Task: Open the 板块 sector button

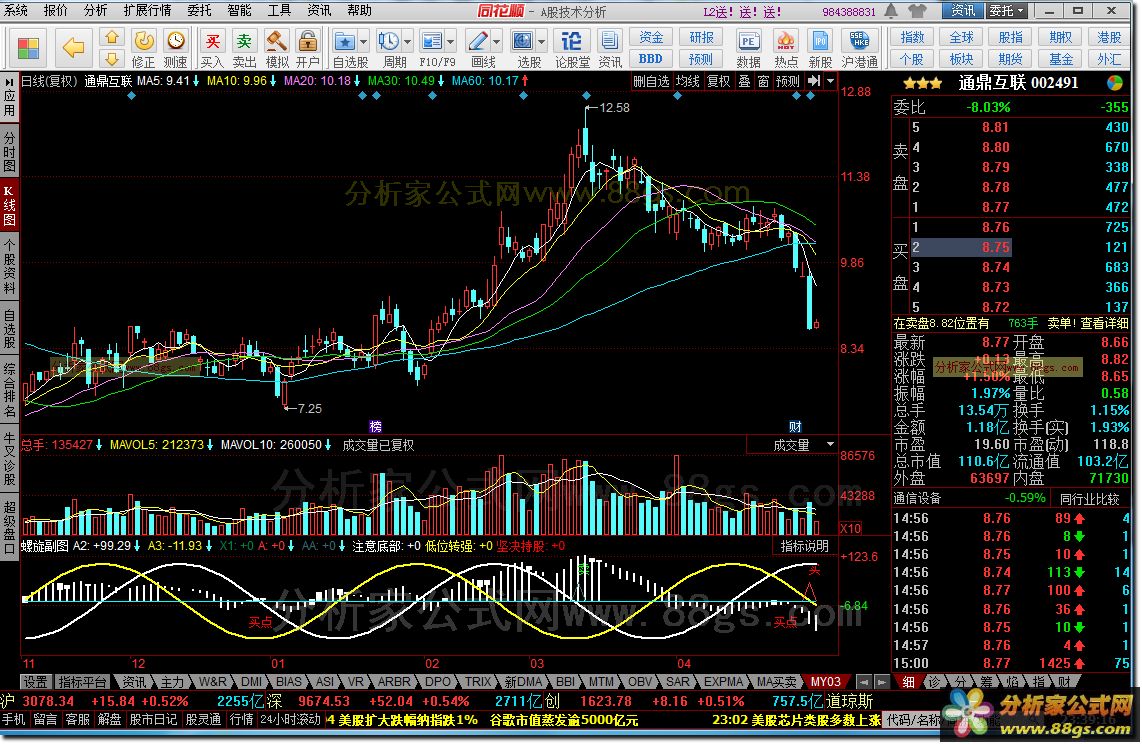Action: point(961,59)
